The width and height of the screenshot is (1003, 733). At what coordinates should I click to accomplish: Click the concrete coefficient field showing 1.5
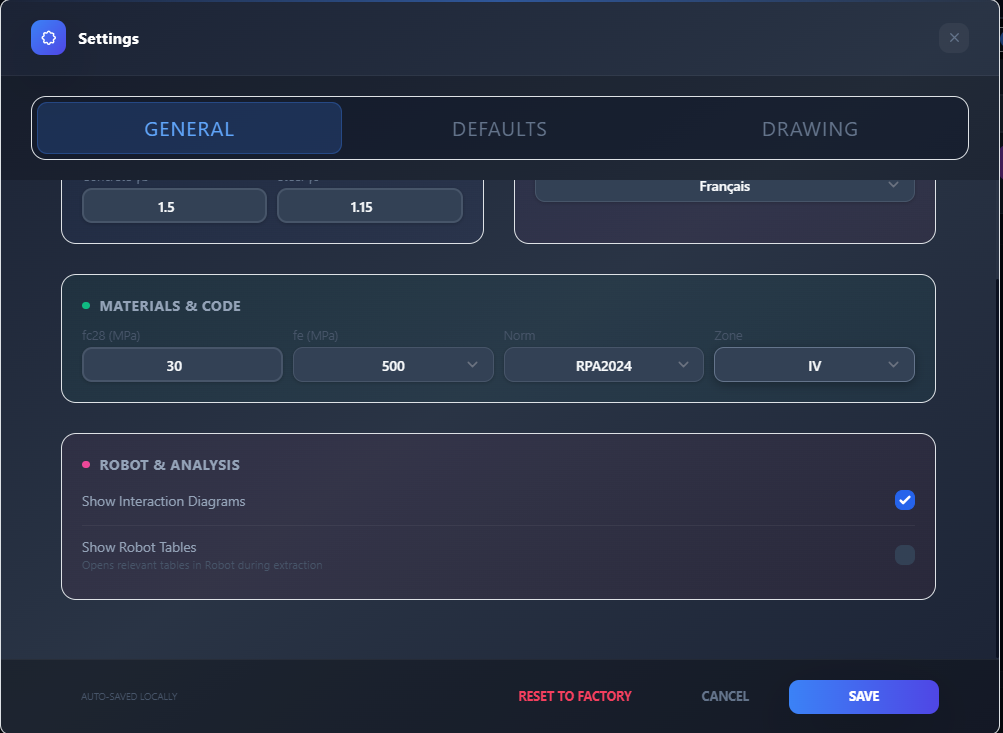173,205
